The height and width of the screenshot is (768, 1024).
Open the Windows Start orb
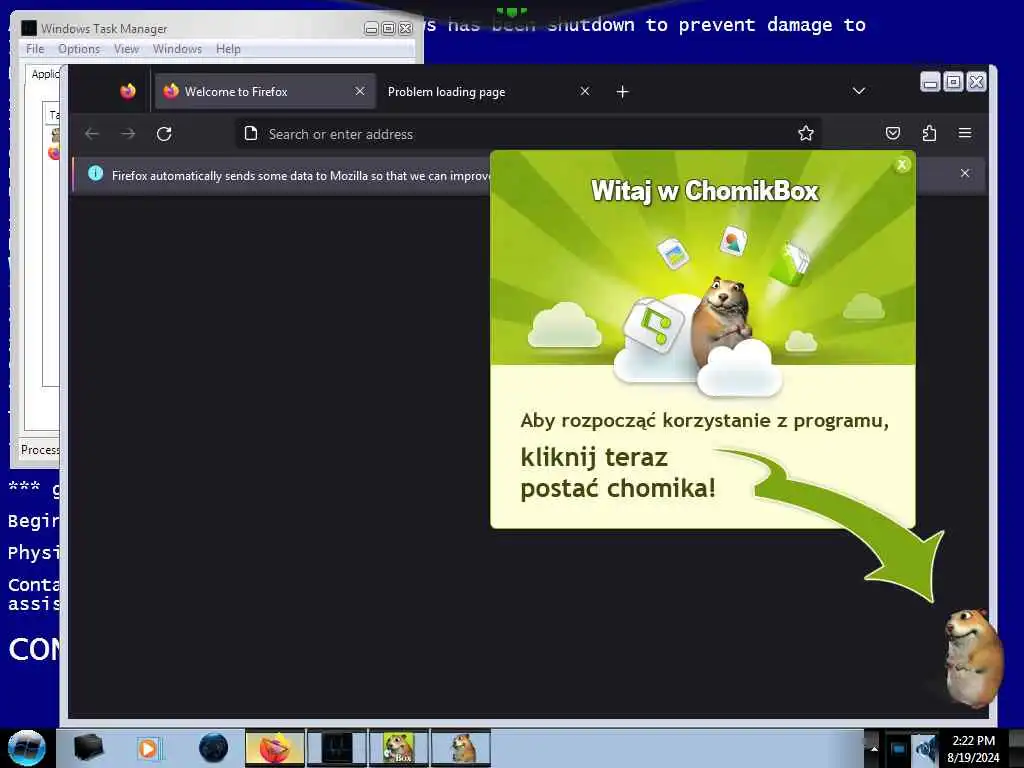[26, 748]
